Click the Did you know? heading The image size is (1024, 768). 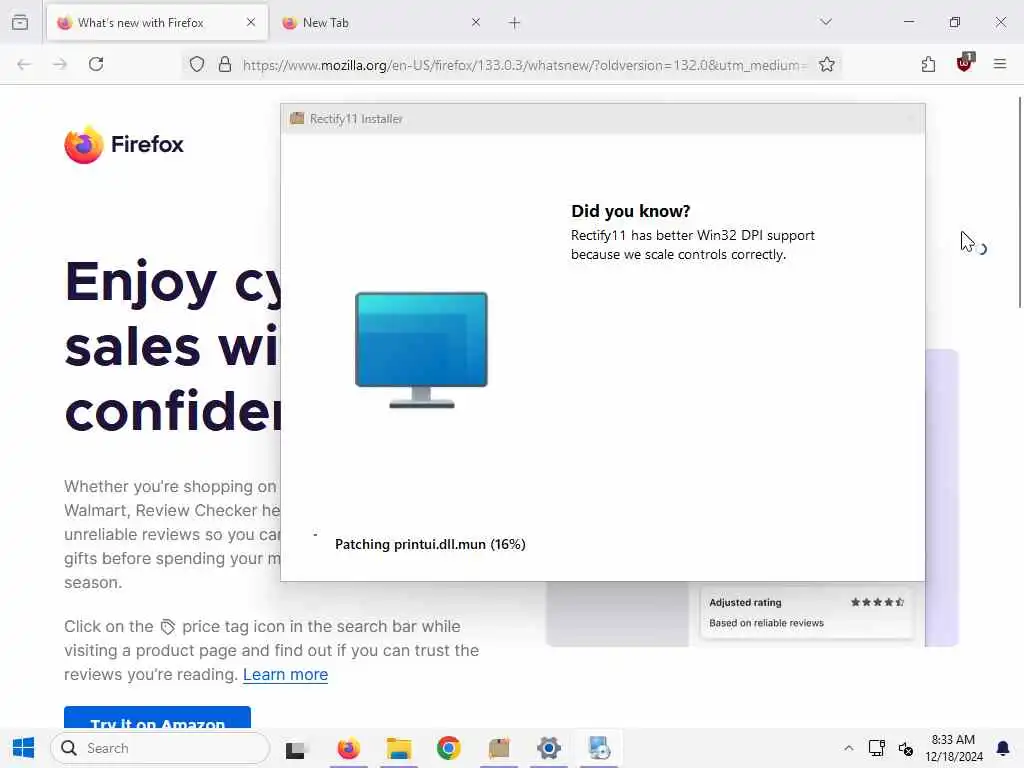coord(630,211)
